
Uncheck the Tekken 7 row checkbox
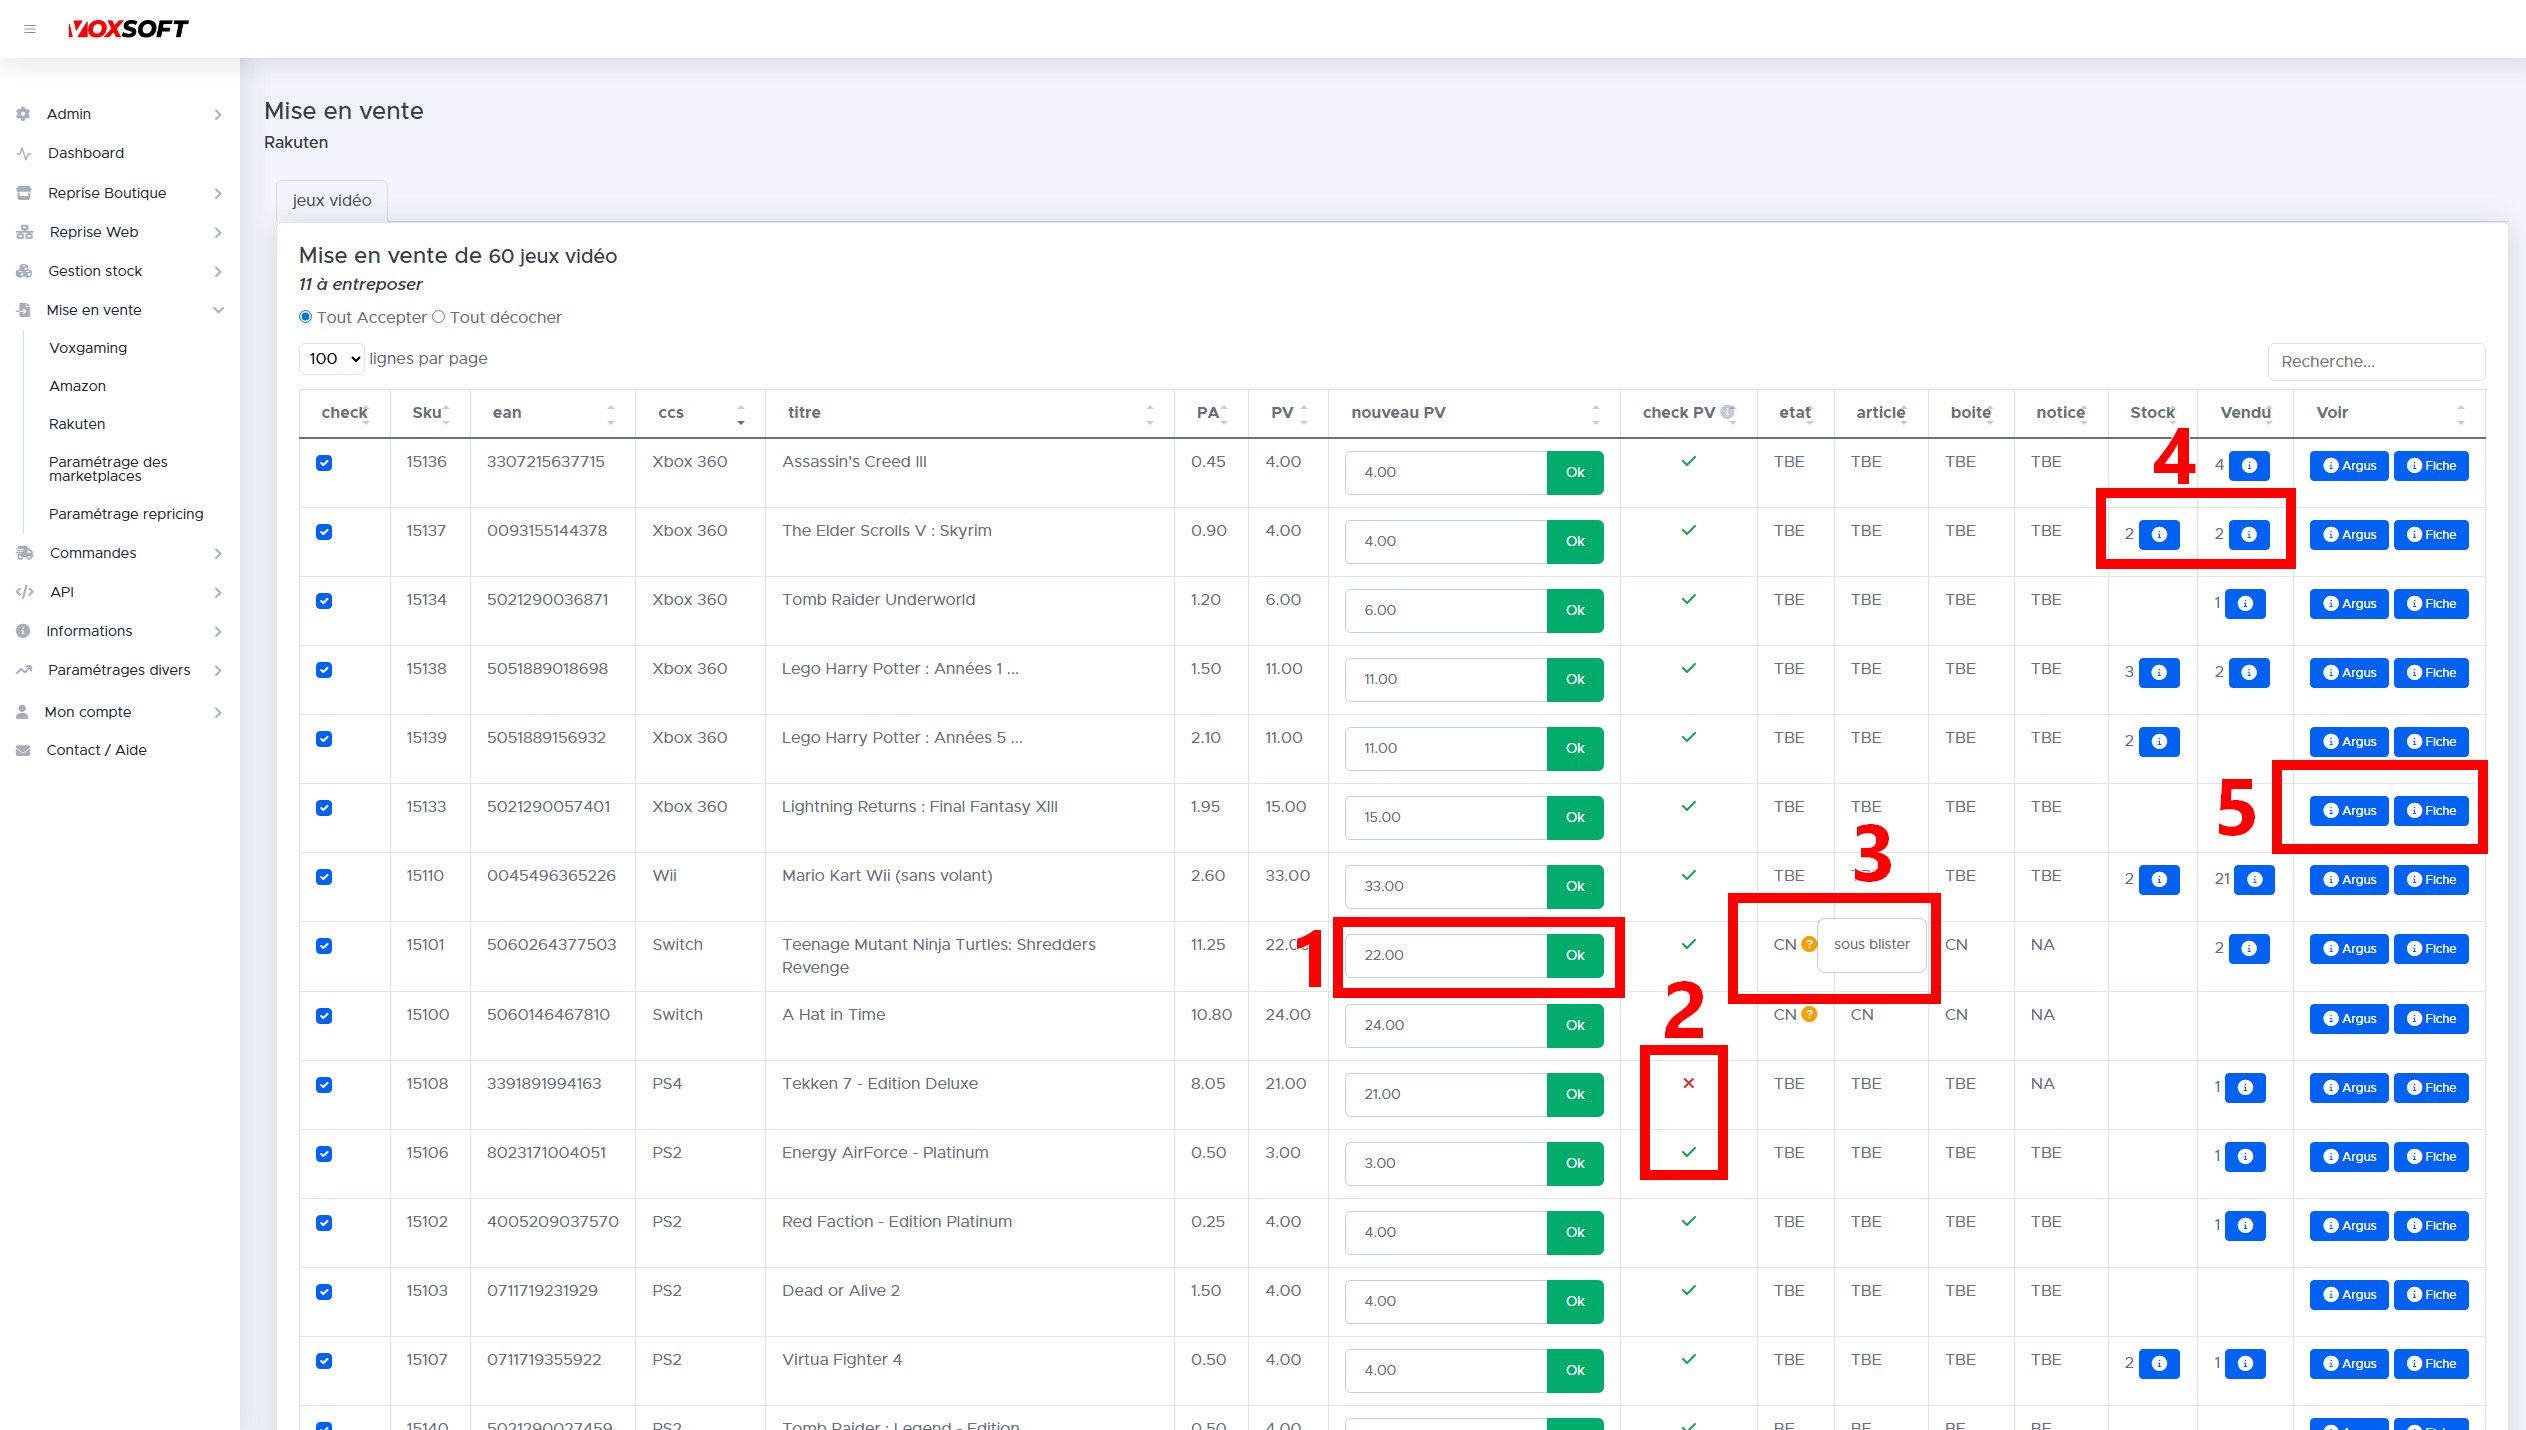coord(324,1085)
